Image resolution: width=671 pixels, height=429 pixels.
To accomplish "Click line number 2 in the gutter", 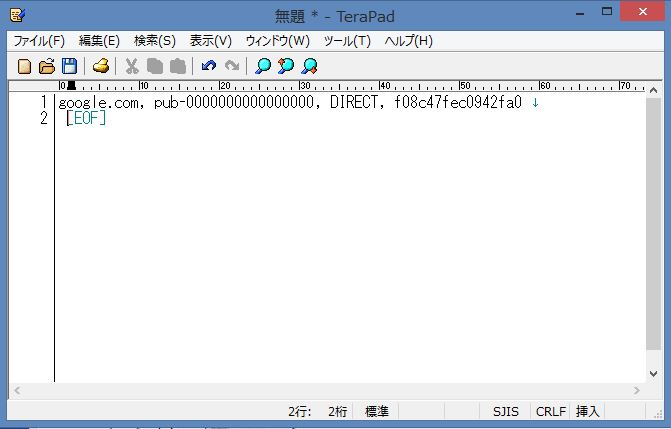I will tap(44, 119).
